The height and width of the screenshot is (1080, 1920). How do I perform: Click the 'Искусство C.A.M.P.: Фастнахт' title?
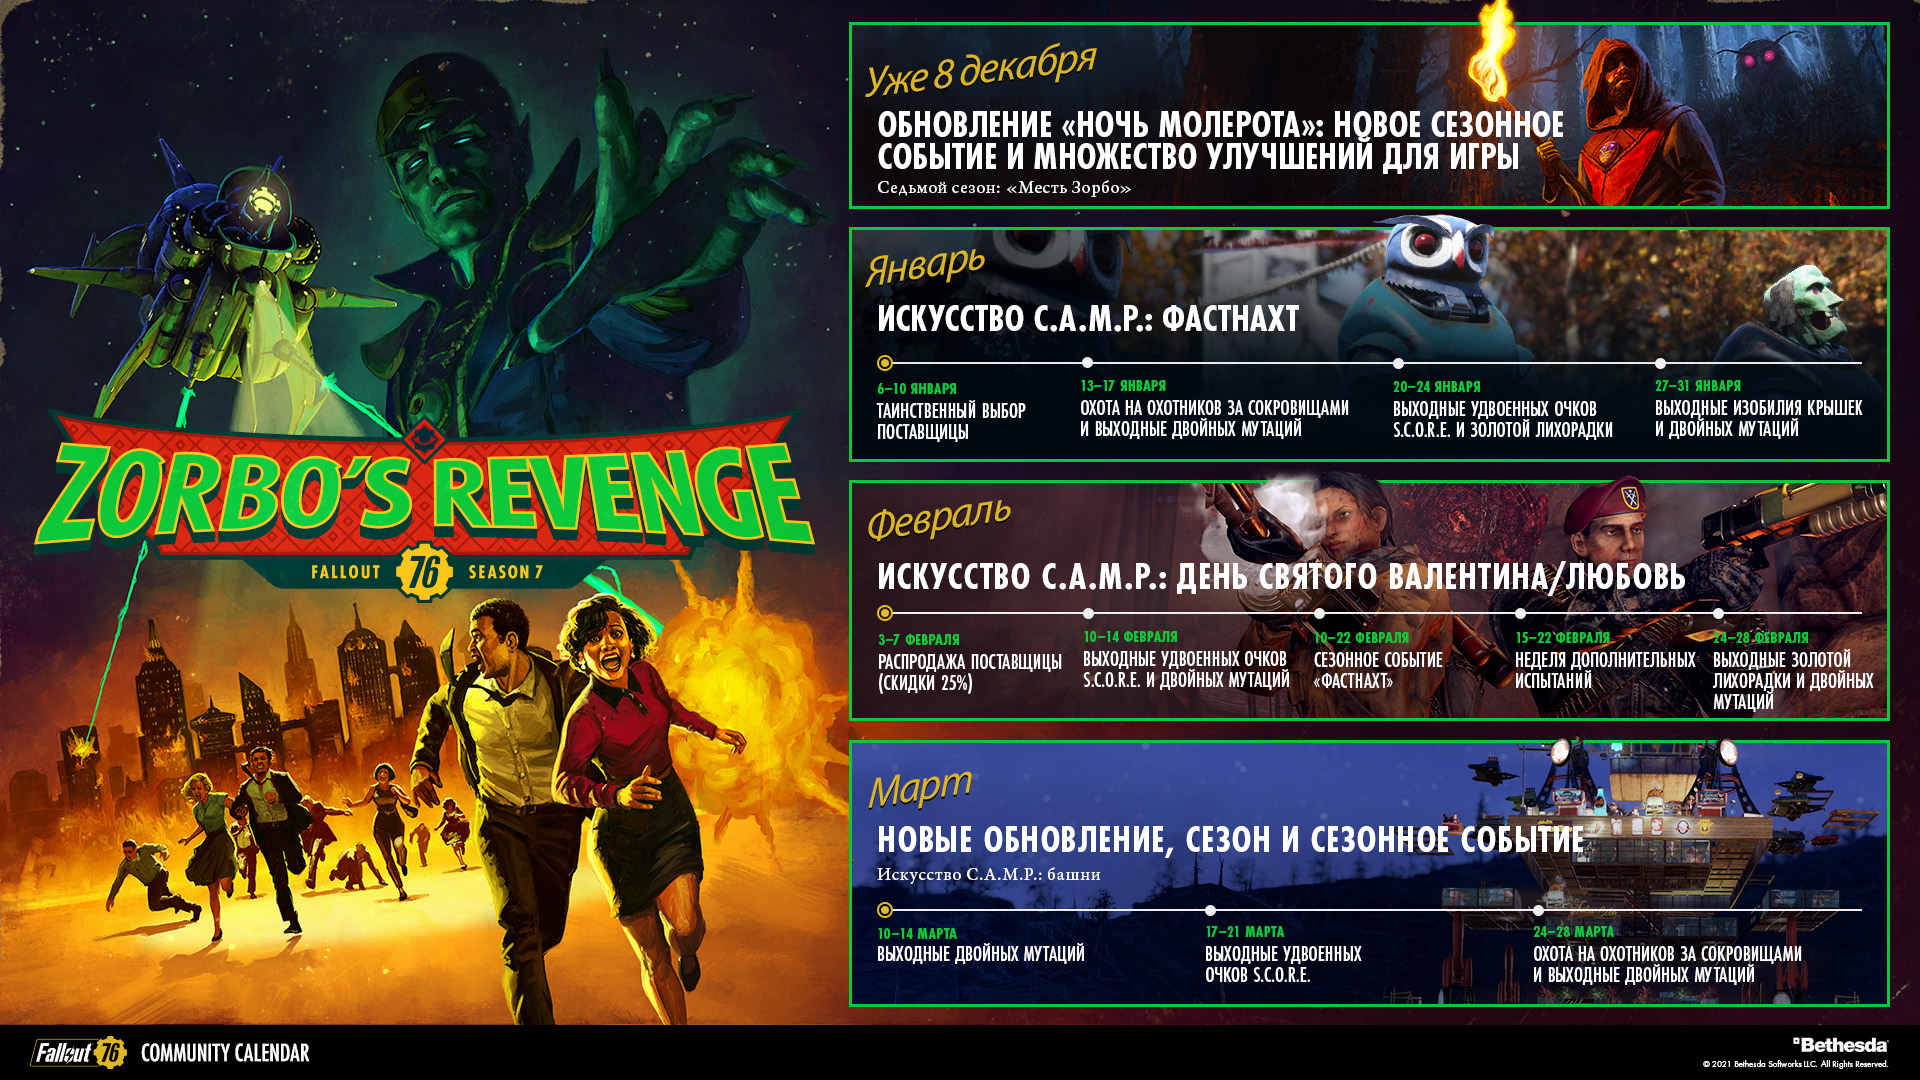[x=1087, y=319]
